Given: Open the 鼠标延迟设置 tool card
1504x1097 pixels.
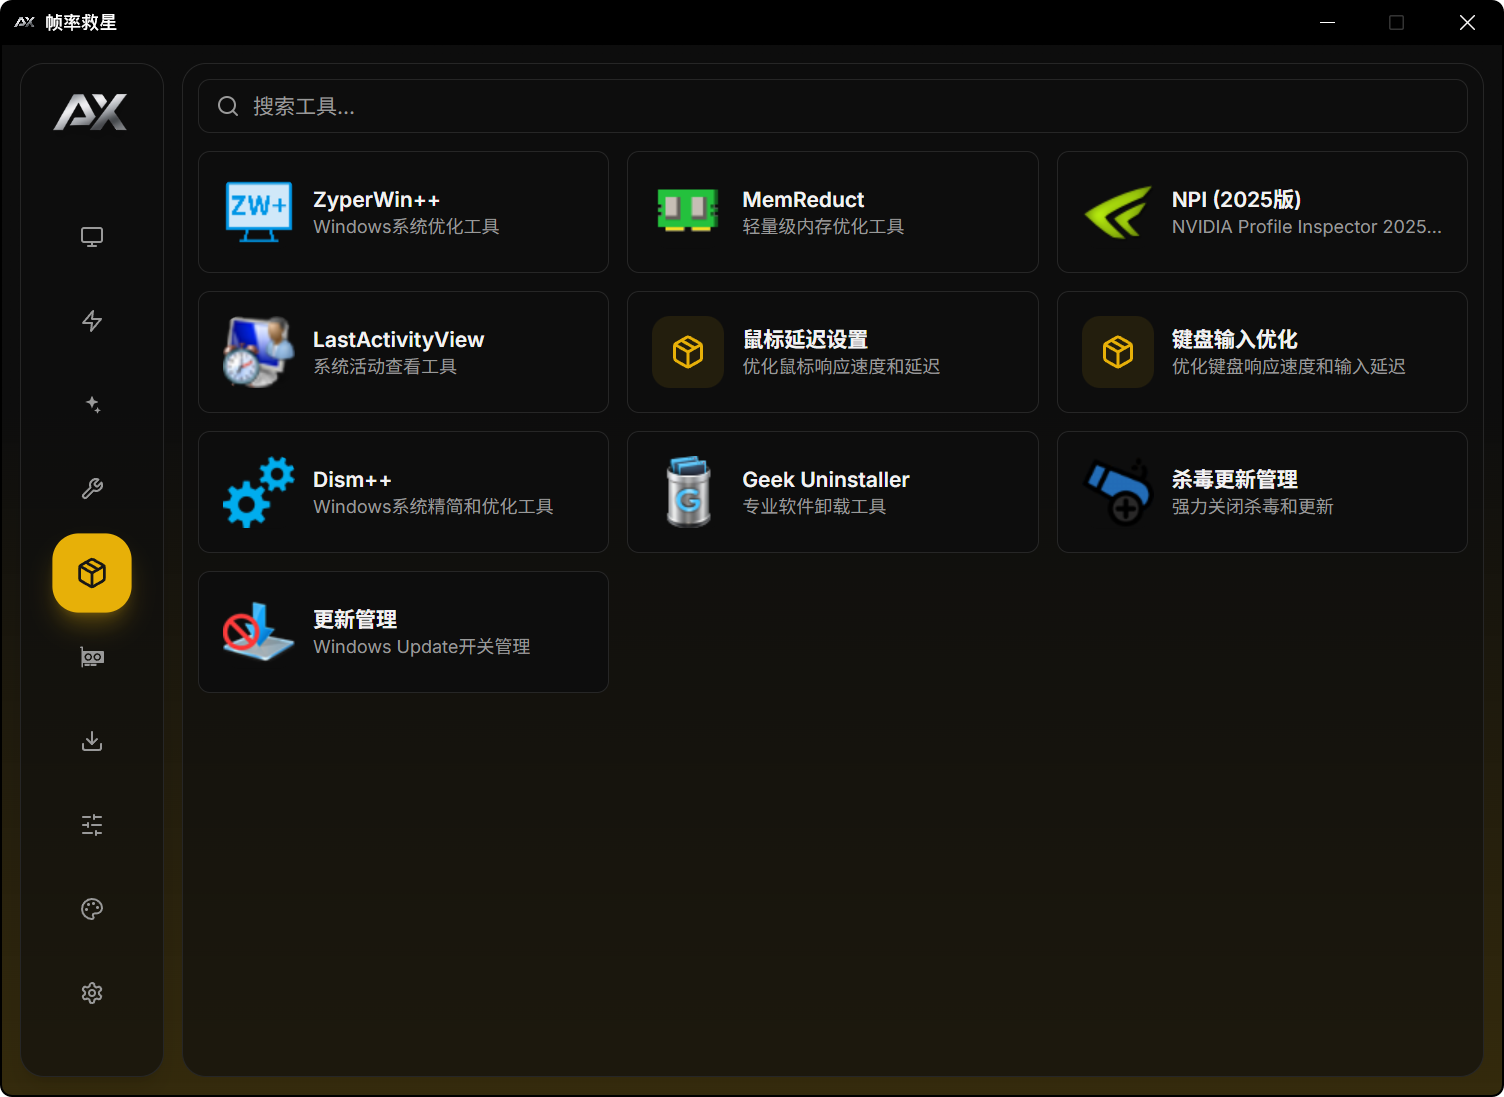Looking at the screenshot, I should pyautogui.click(x=832, y=352).
